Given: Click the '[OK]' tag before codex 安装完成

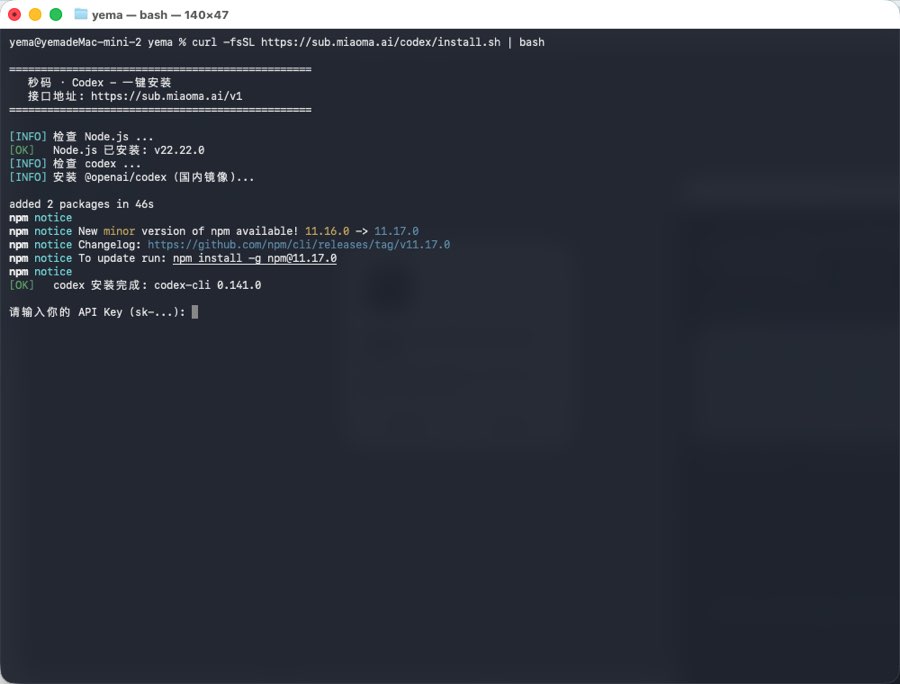Looking at the screenshot, I should click(22, 285).
